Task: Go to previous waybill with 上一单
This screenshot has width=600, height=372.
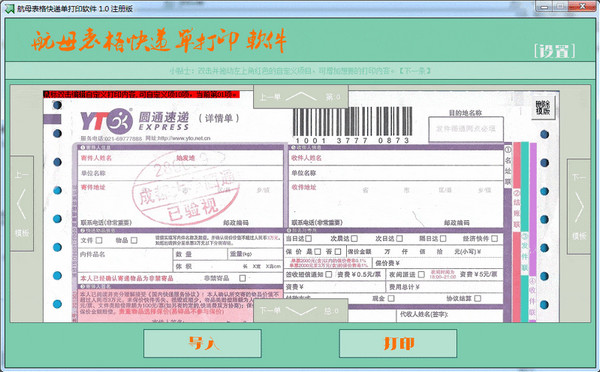Action: coord(301,96)
